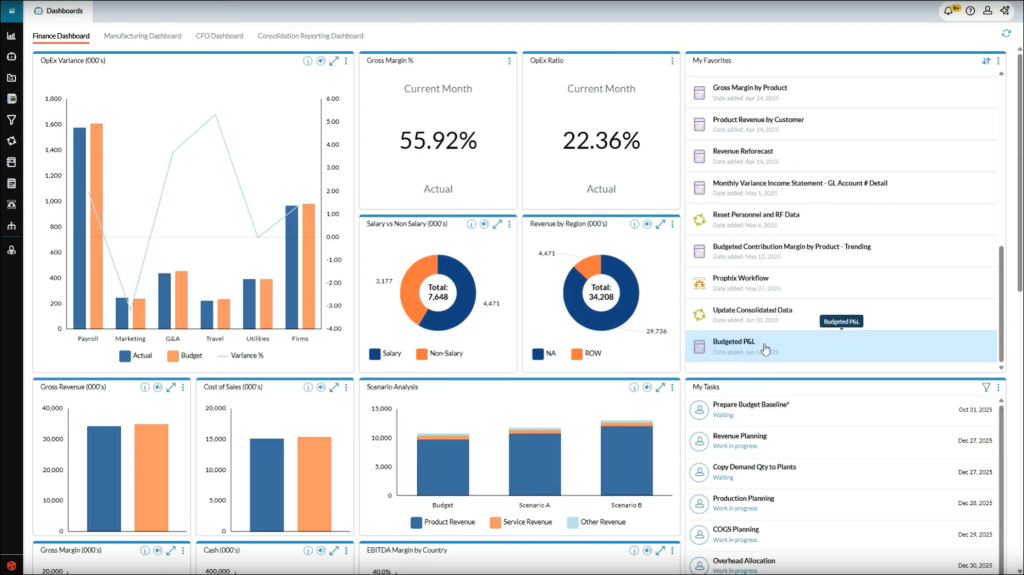Open the My Tasks panel three-dot menu
The image size is (1024, 575).
coord(998,386)
